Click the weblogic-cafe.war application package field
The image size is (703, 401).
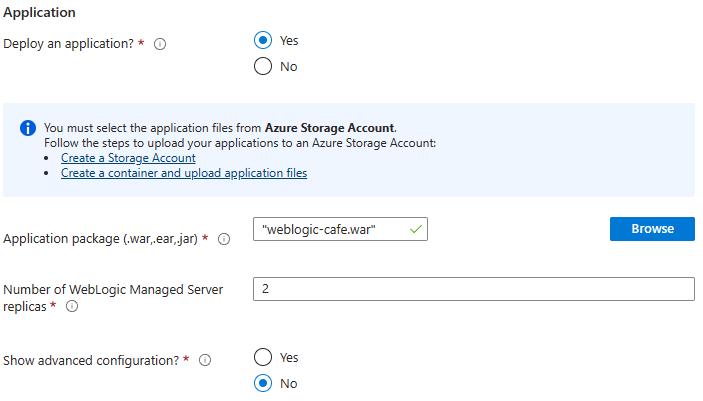330,229
